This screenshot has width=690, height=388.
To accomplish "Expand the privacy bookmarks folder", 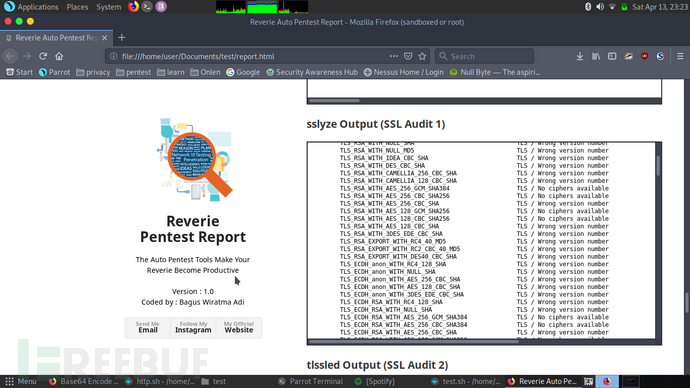I will click(x=93, y=72).
